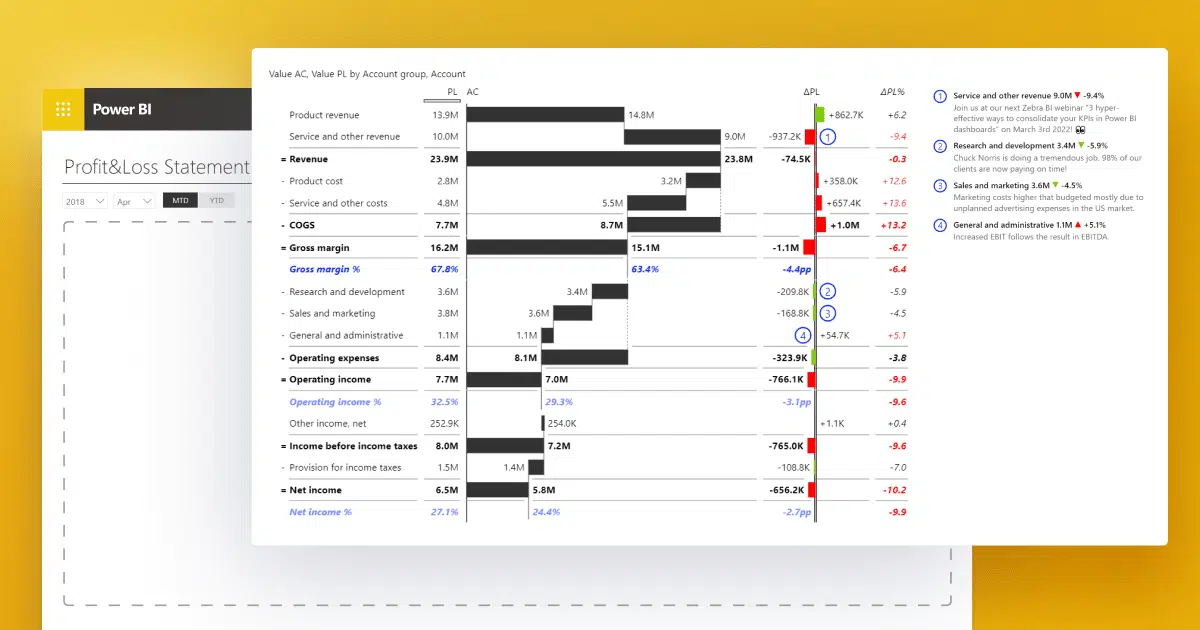Screen dimensions: 1200x630
Task: Click the green variance bar next to +862.7K
Action: (x=820, y=114)
